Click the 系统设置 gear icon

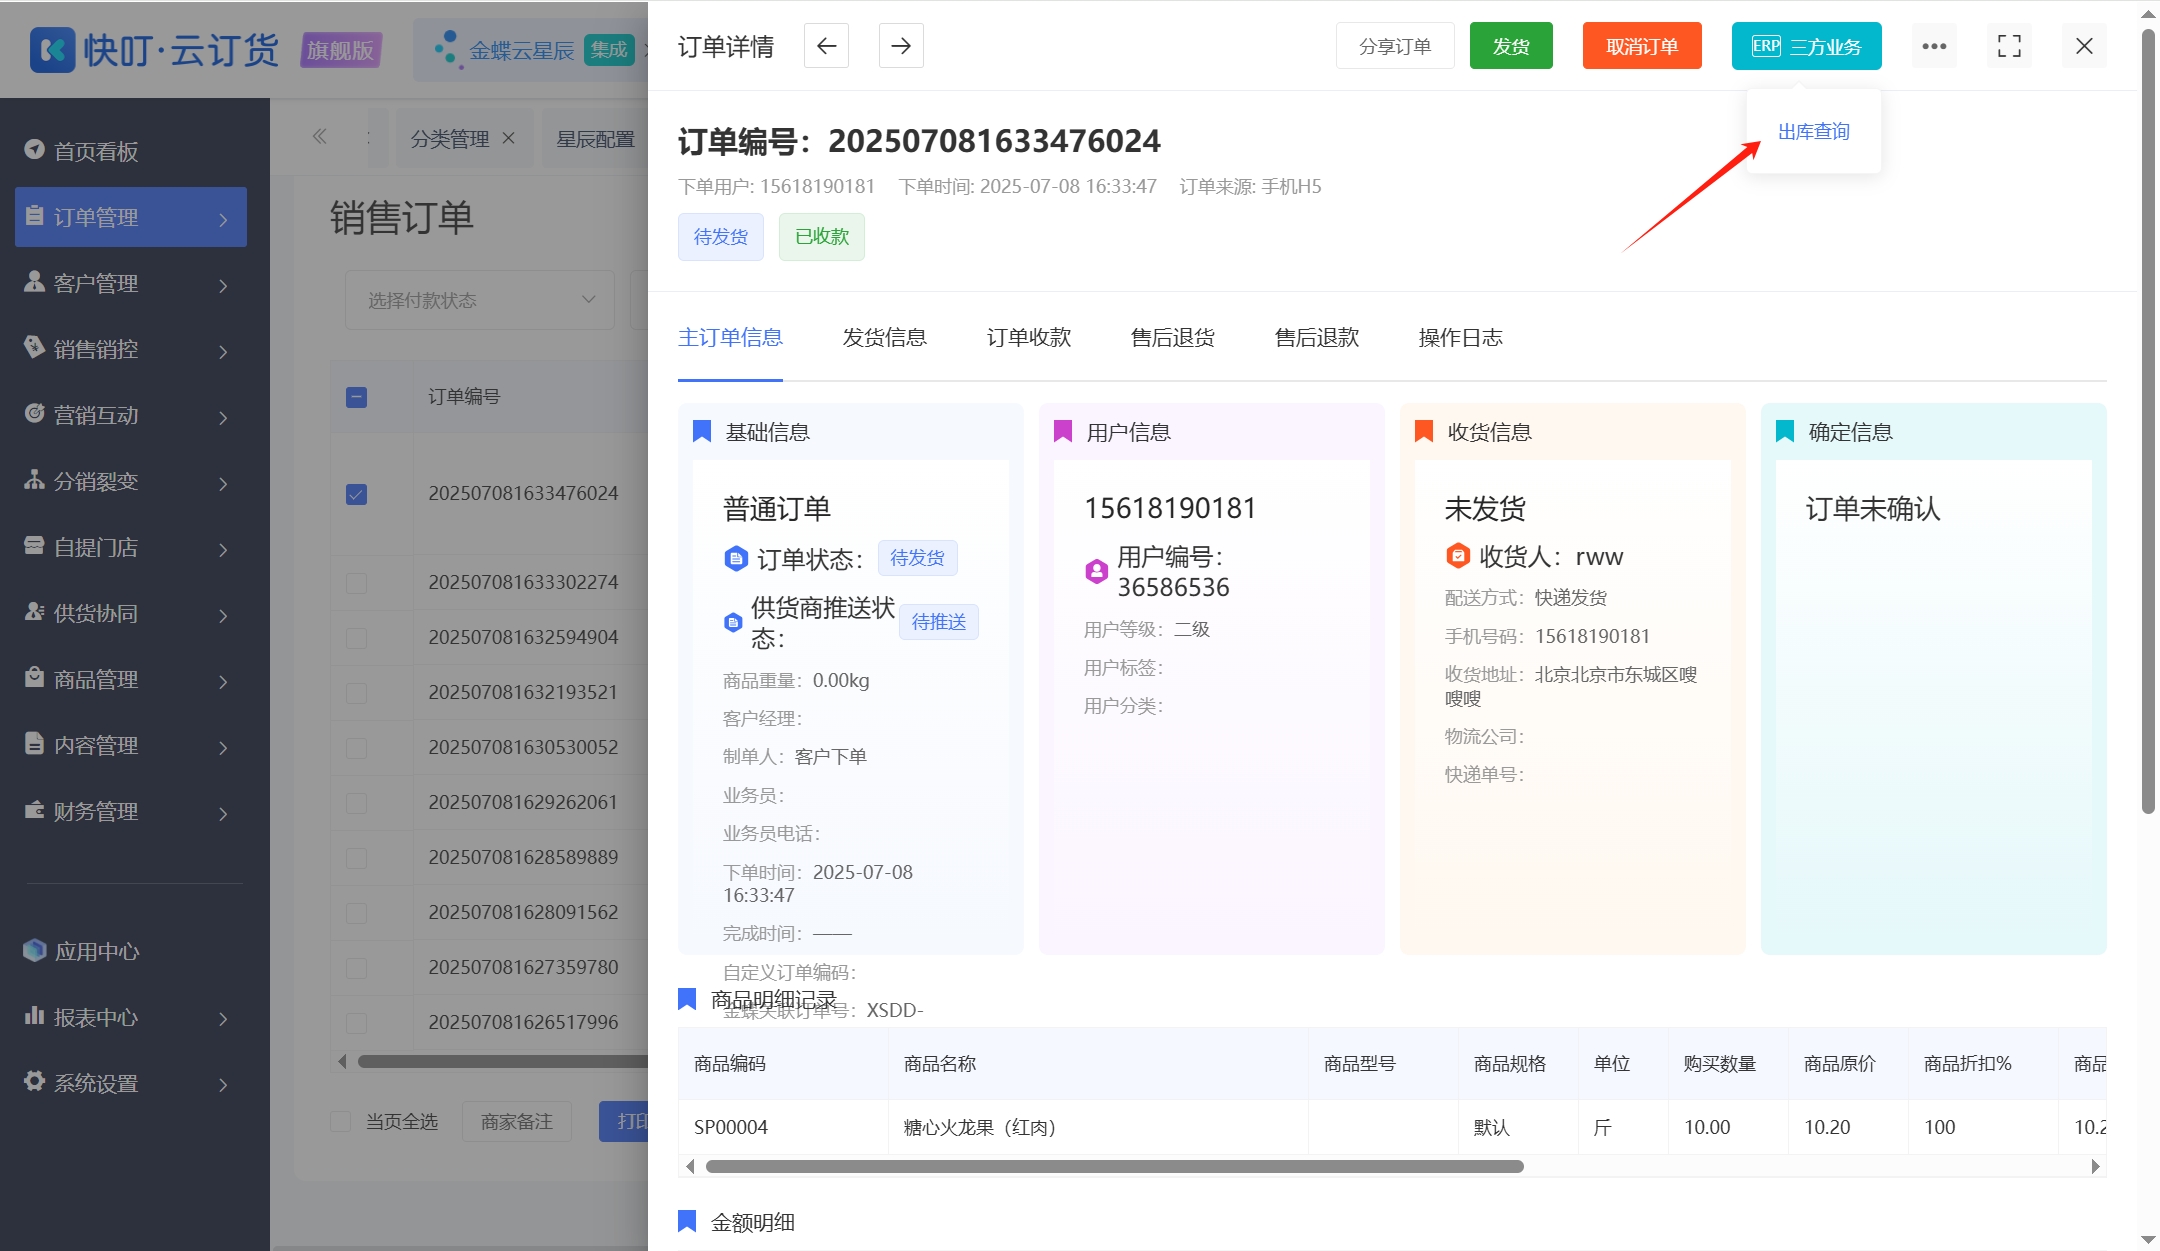coord(35,1081)
